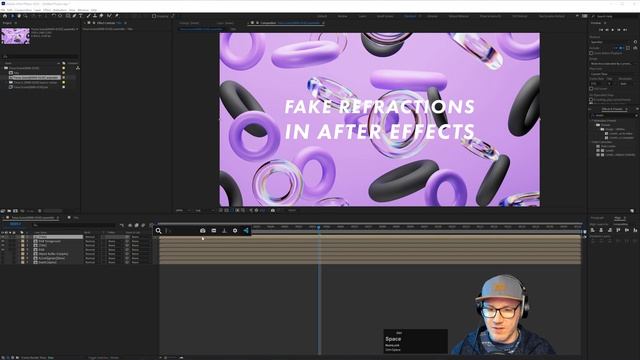Select the Rectangle shape tool
The image size is (640, 360).
point(68,16)
